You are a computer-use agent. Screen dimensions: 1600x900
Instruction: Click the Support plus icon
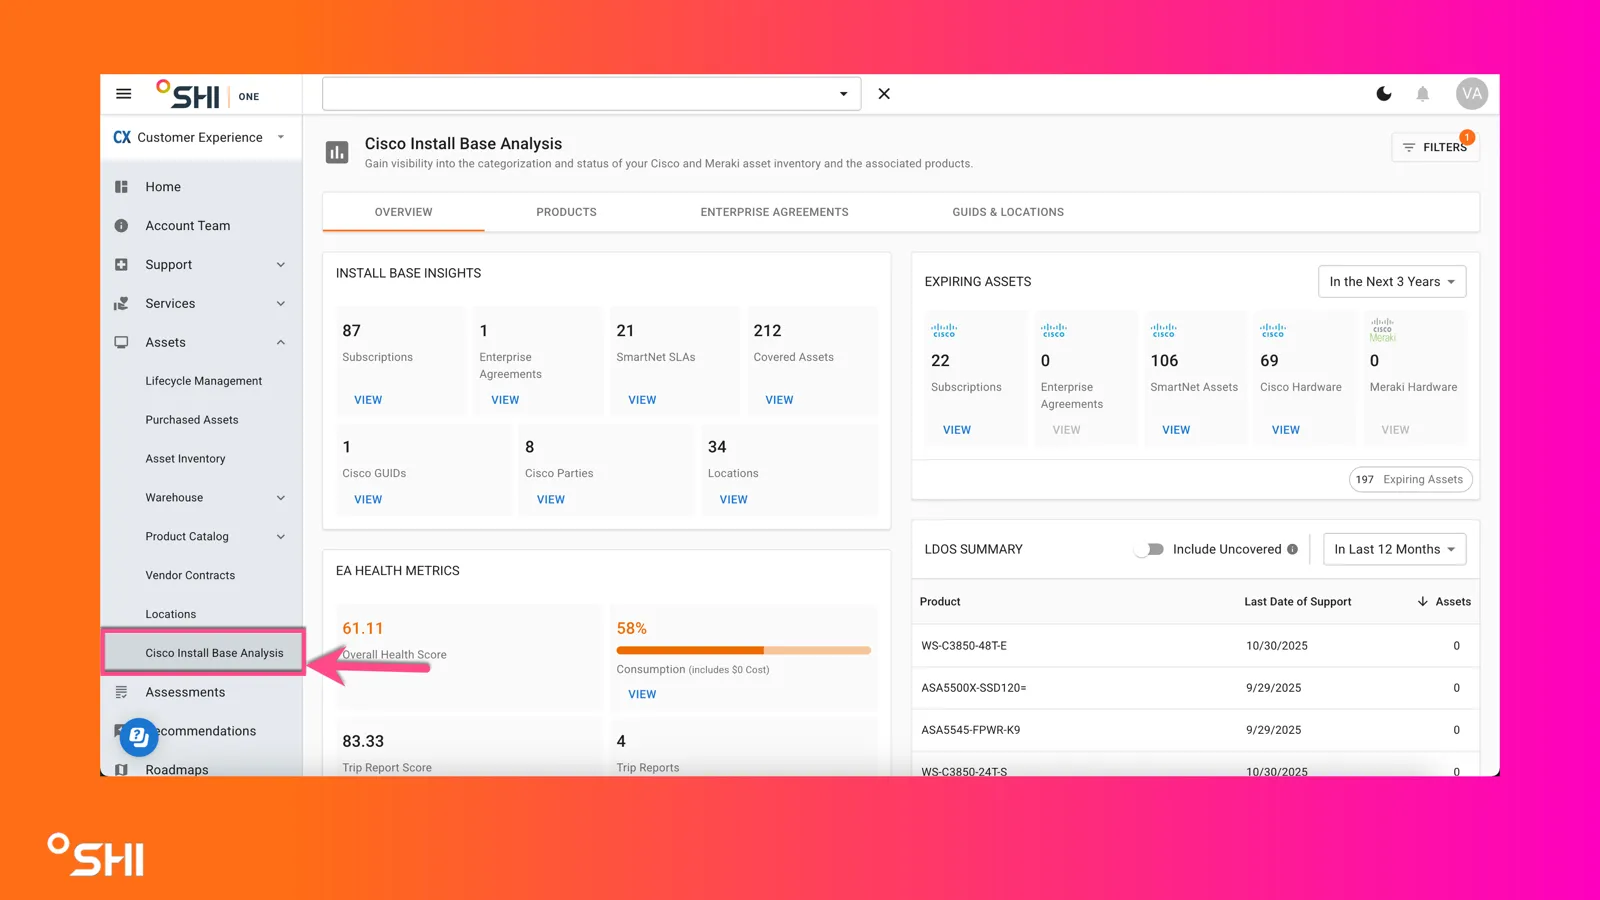tap(122, 265)
